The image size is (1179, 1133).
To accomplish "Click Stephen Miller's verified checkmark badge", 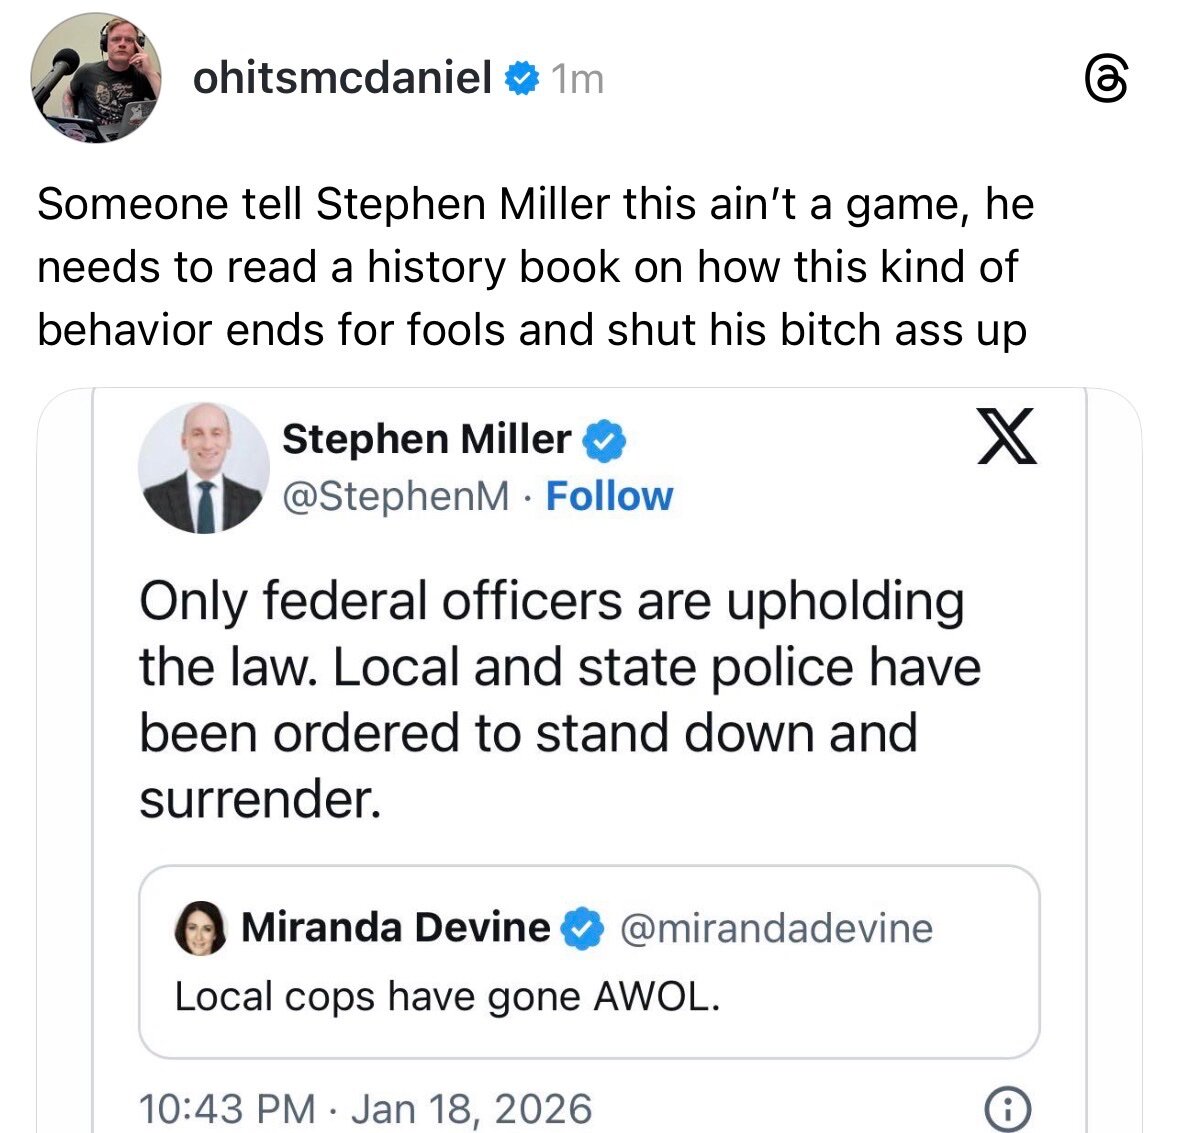I will 604,440.
